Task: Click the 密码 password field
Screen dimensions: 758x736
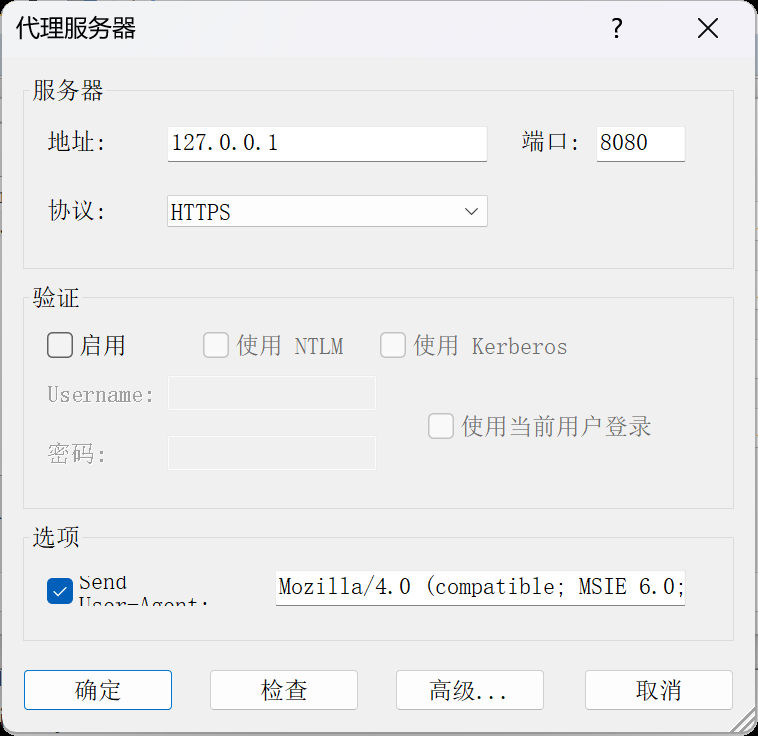Action: (x=272, y=453)
